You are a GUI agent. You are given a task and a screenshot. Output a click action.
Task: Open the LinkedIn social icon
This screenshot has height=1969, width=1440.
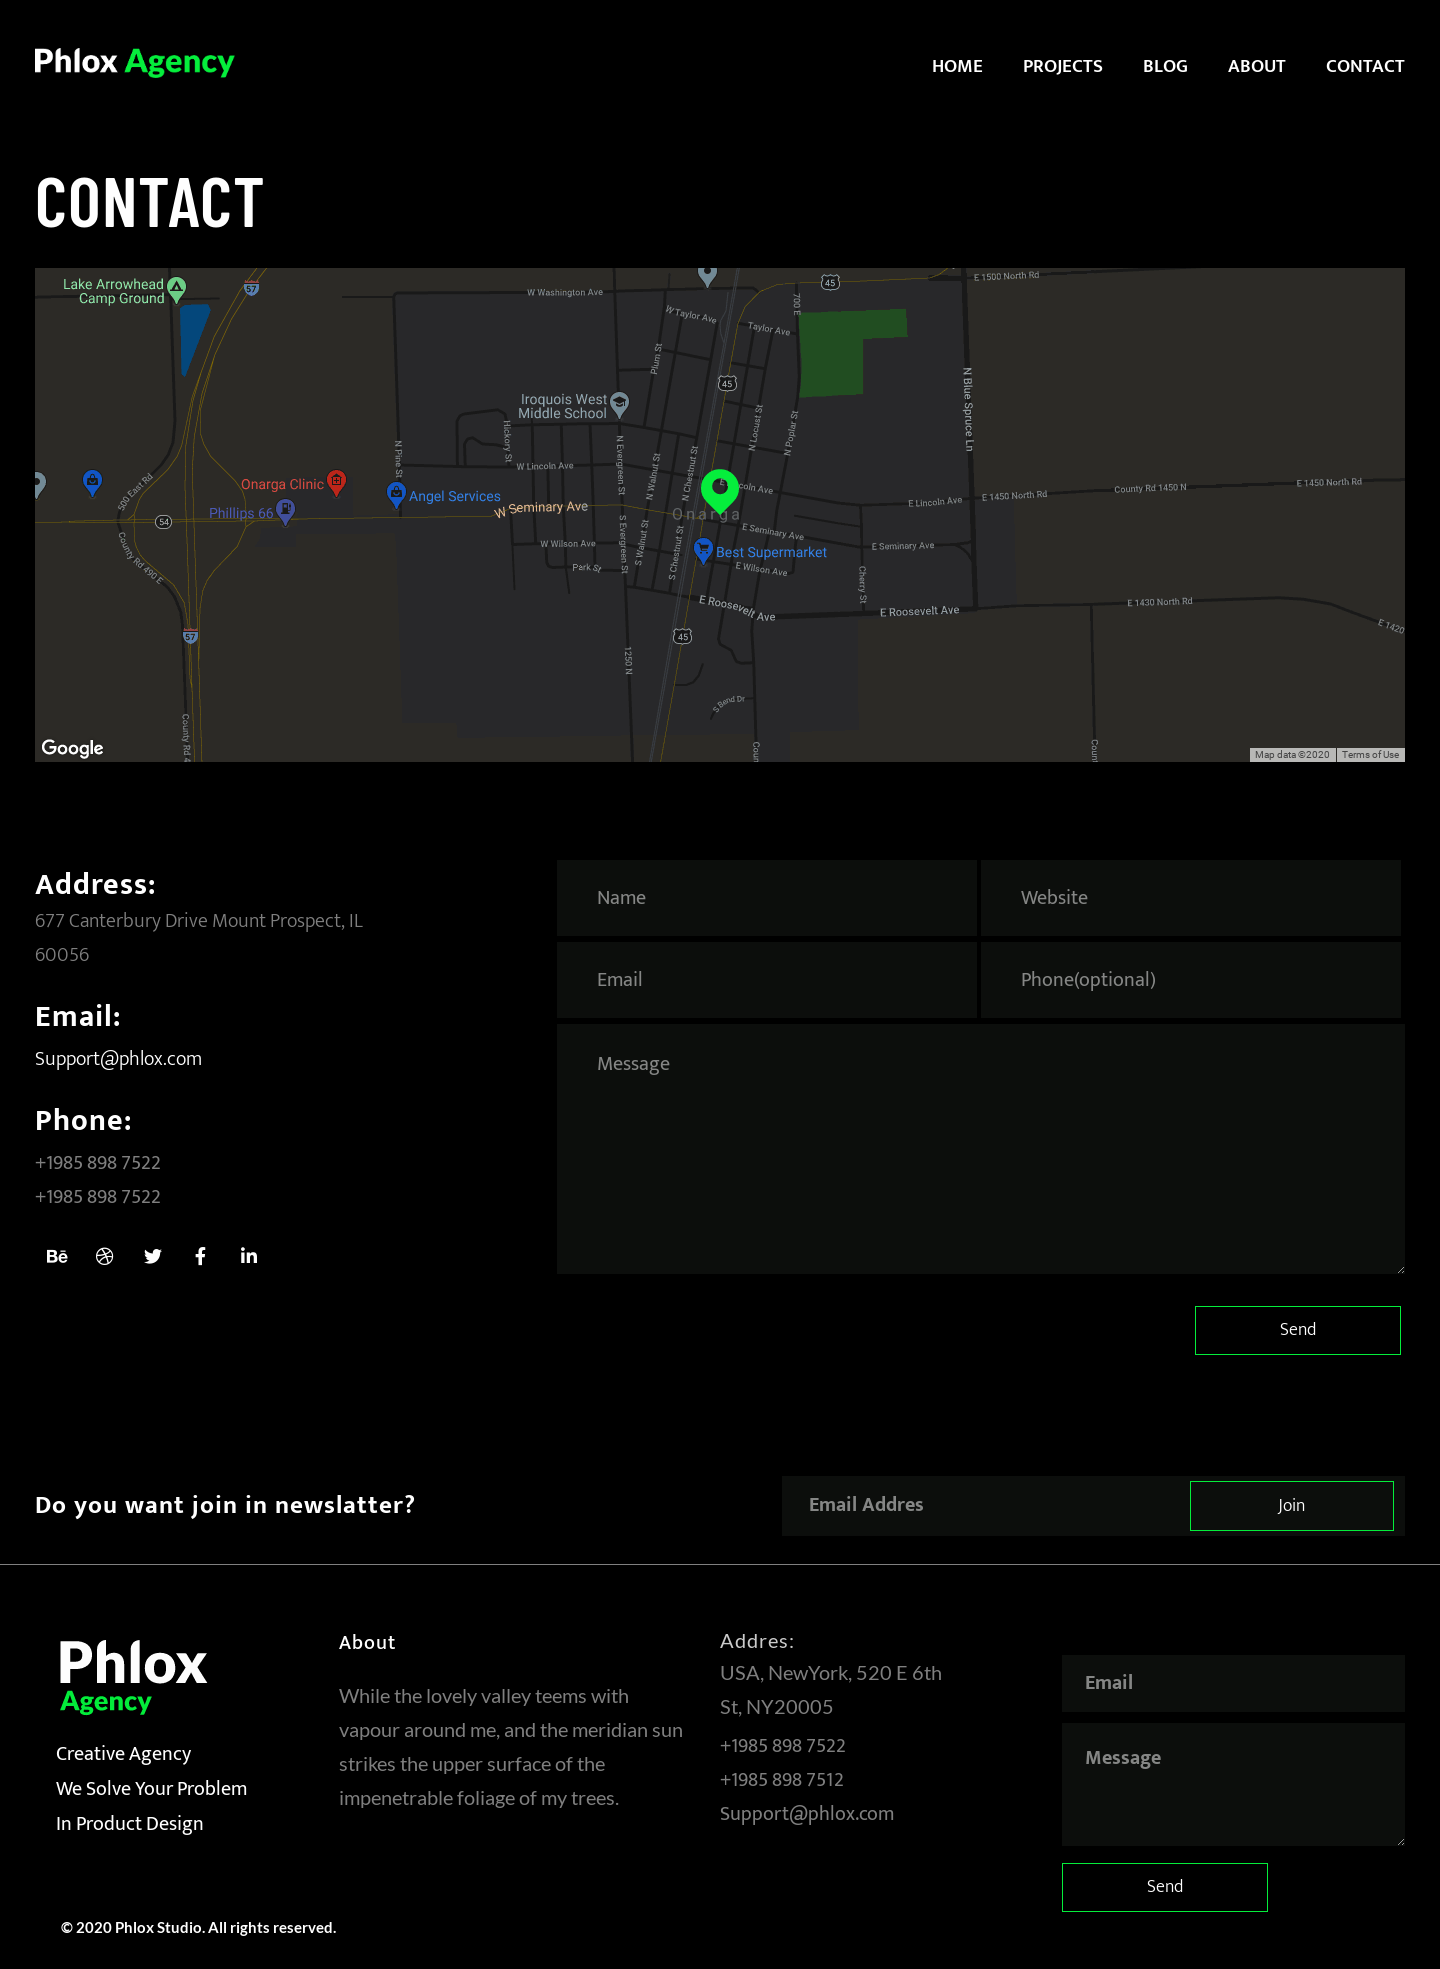(249, 1256)
